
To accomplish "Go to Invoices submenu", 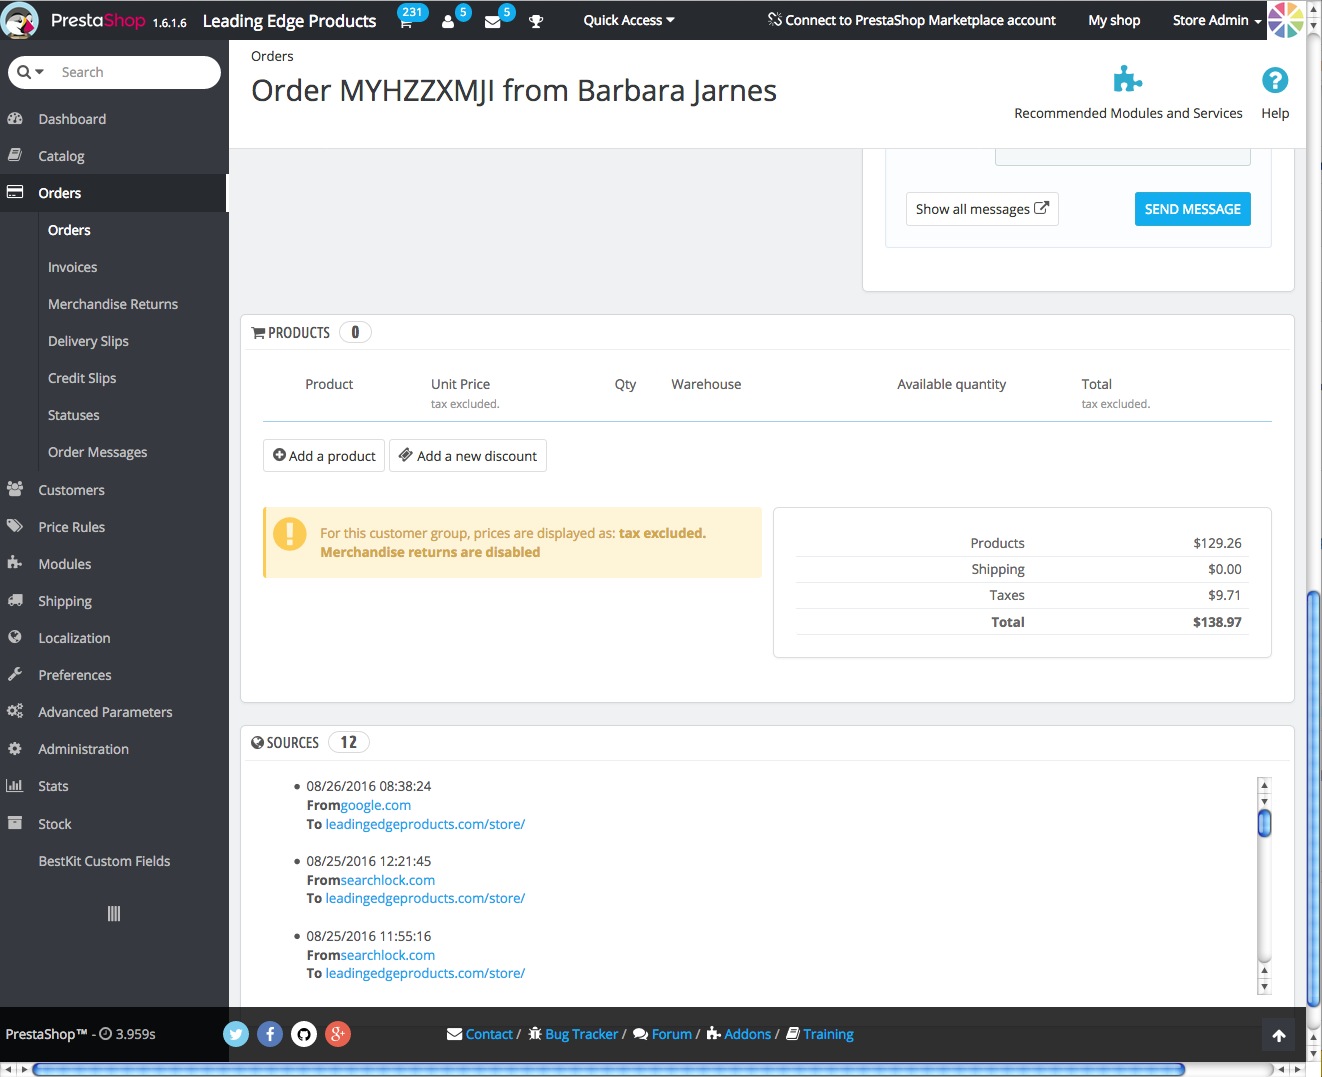I will point(73,267).
